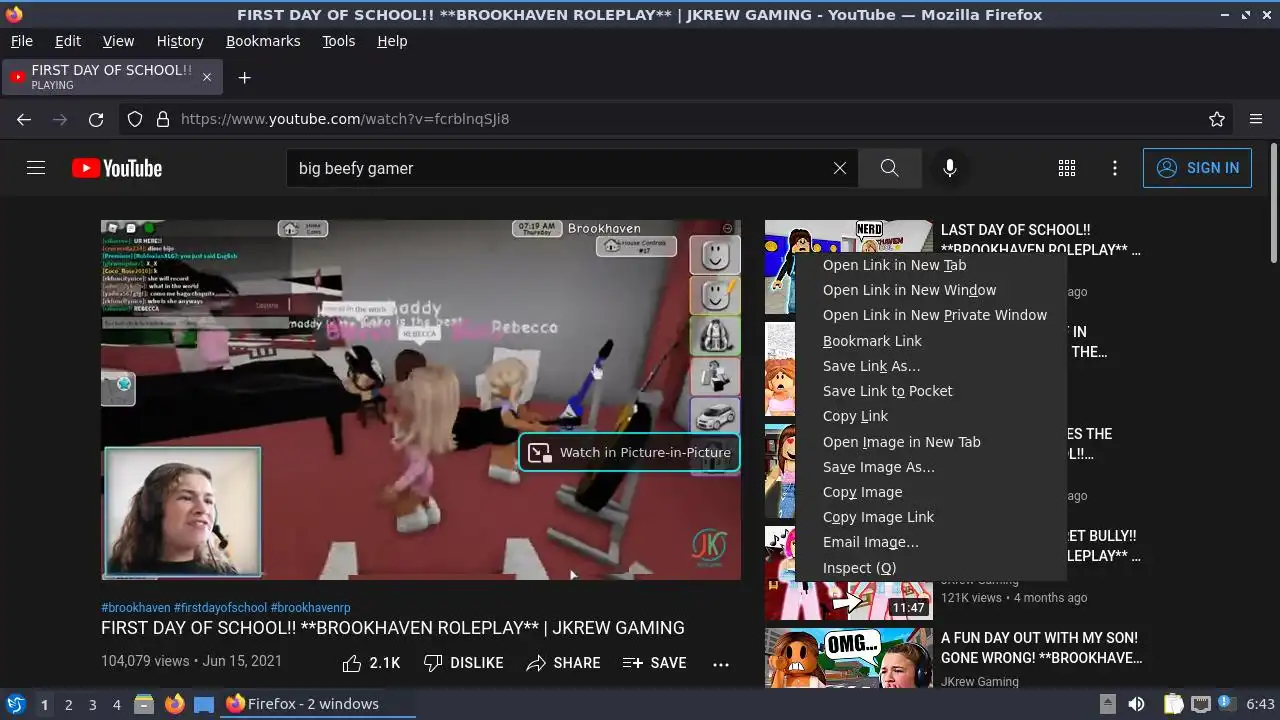
Task: Select Save Image As...
Action: pyautogui.click(x=930, y=467)
